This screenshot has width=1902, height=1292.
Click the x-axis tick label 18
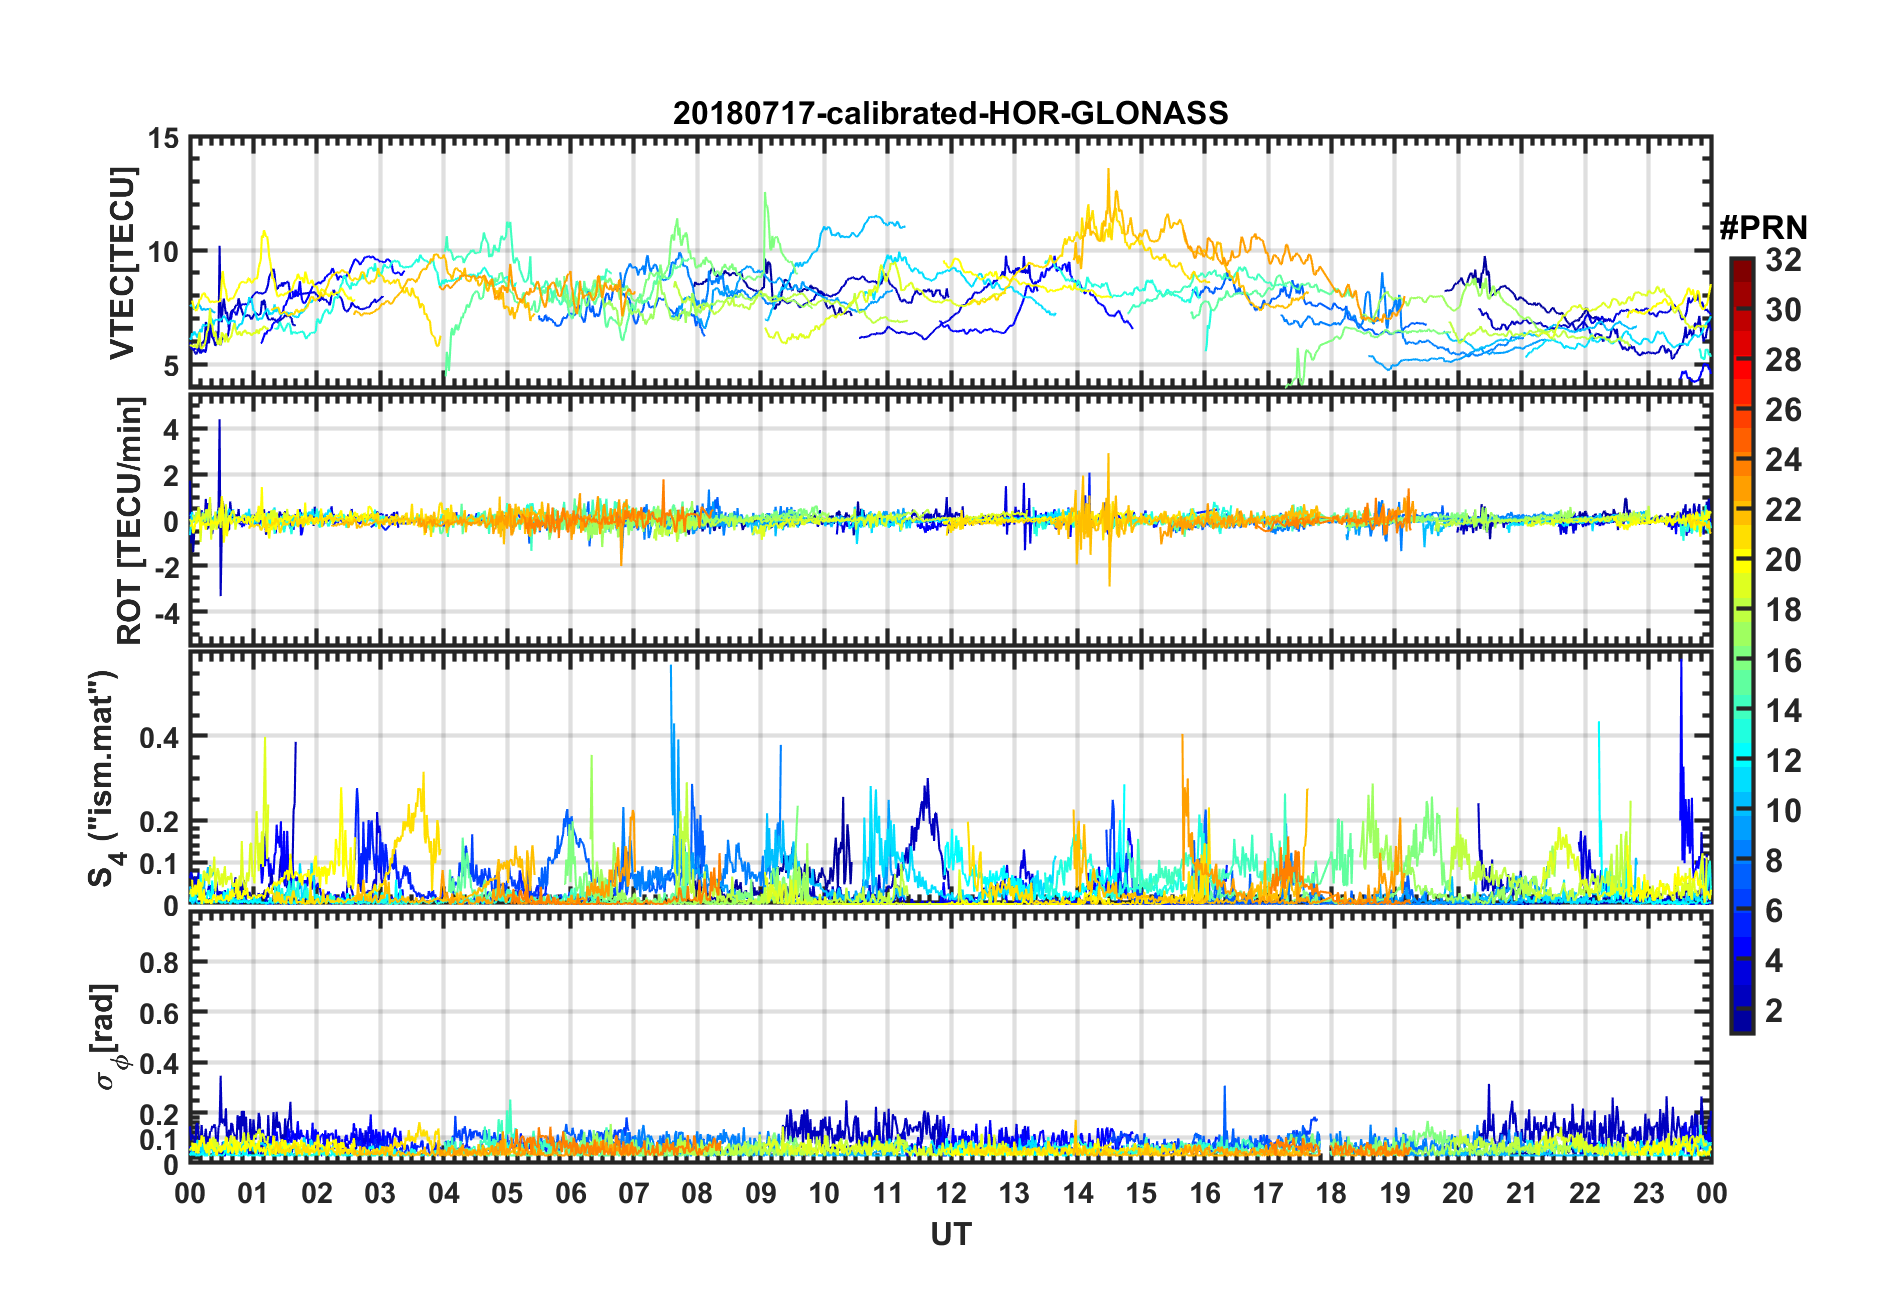point(1332,1194)
